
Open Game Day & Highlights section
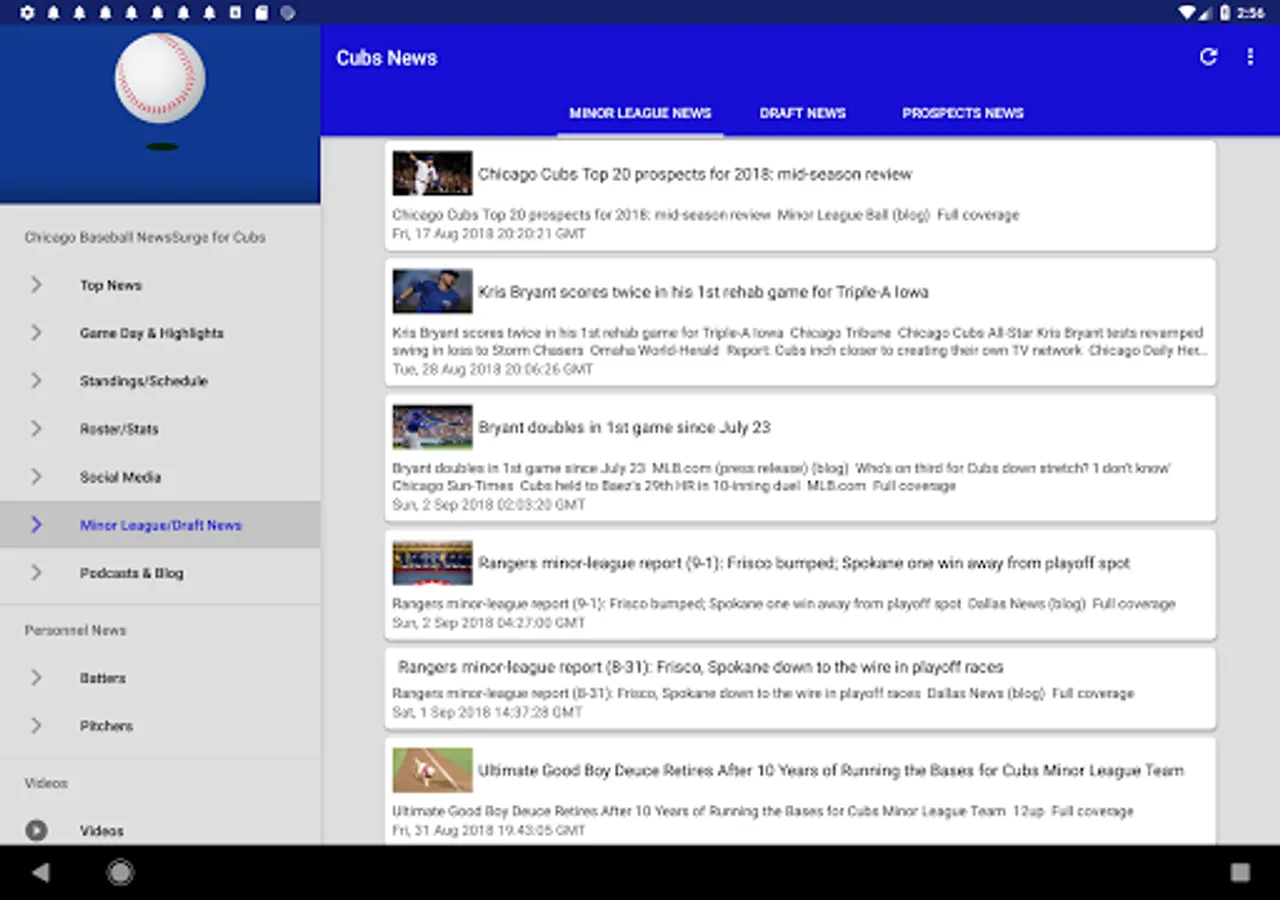coord(160,333)
